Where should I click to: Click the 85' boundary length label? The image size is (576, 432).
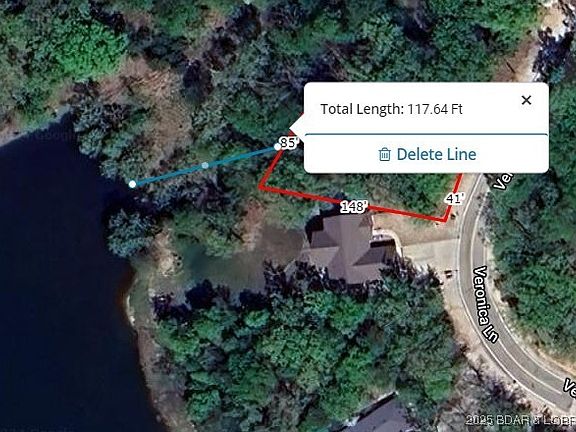288,142
